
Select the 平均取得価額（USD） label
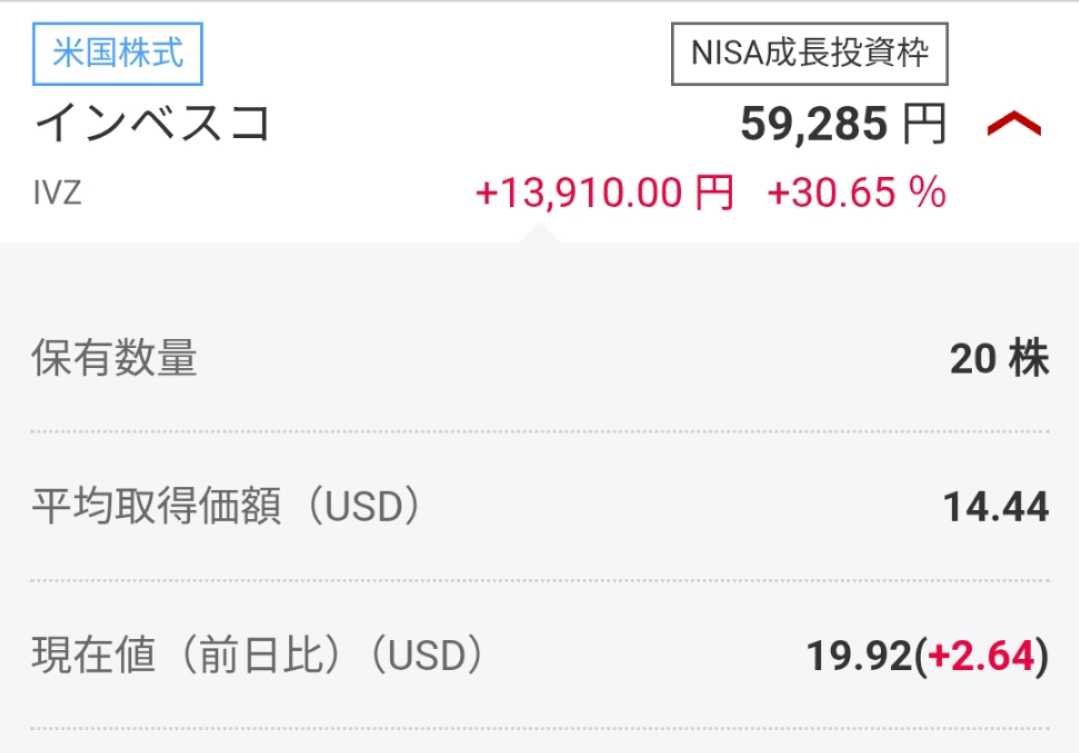point(226,507)
